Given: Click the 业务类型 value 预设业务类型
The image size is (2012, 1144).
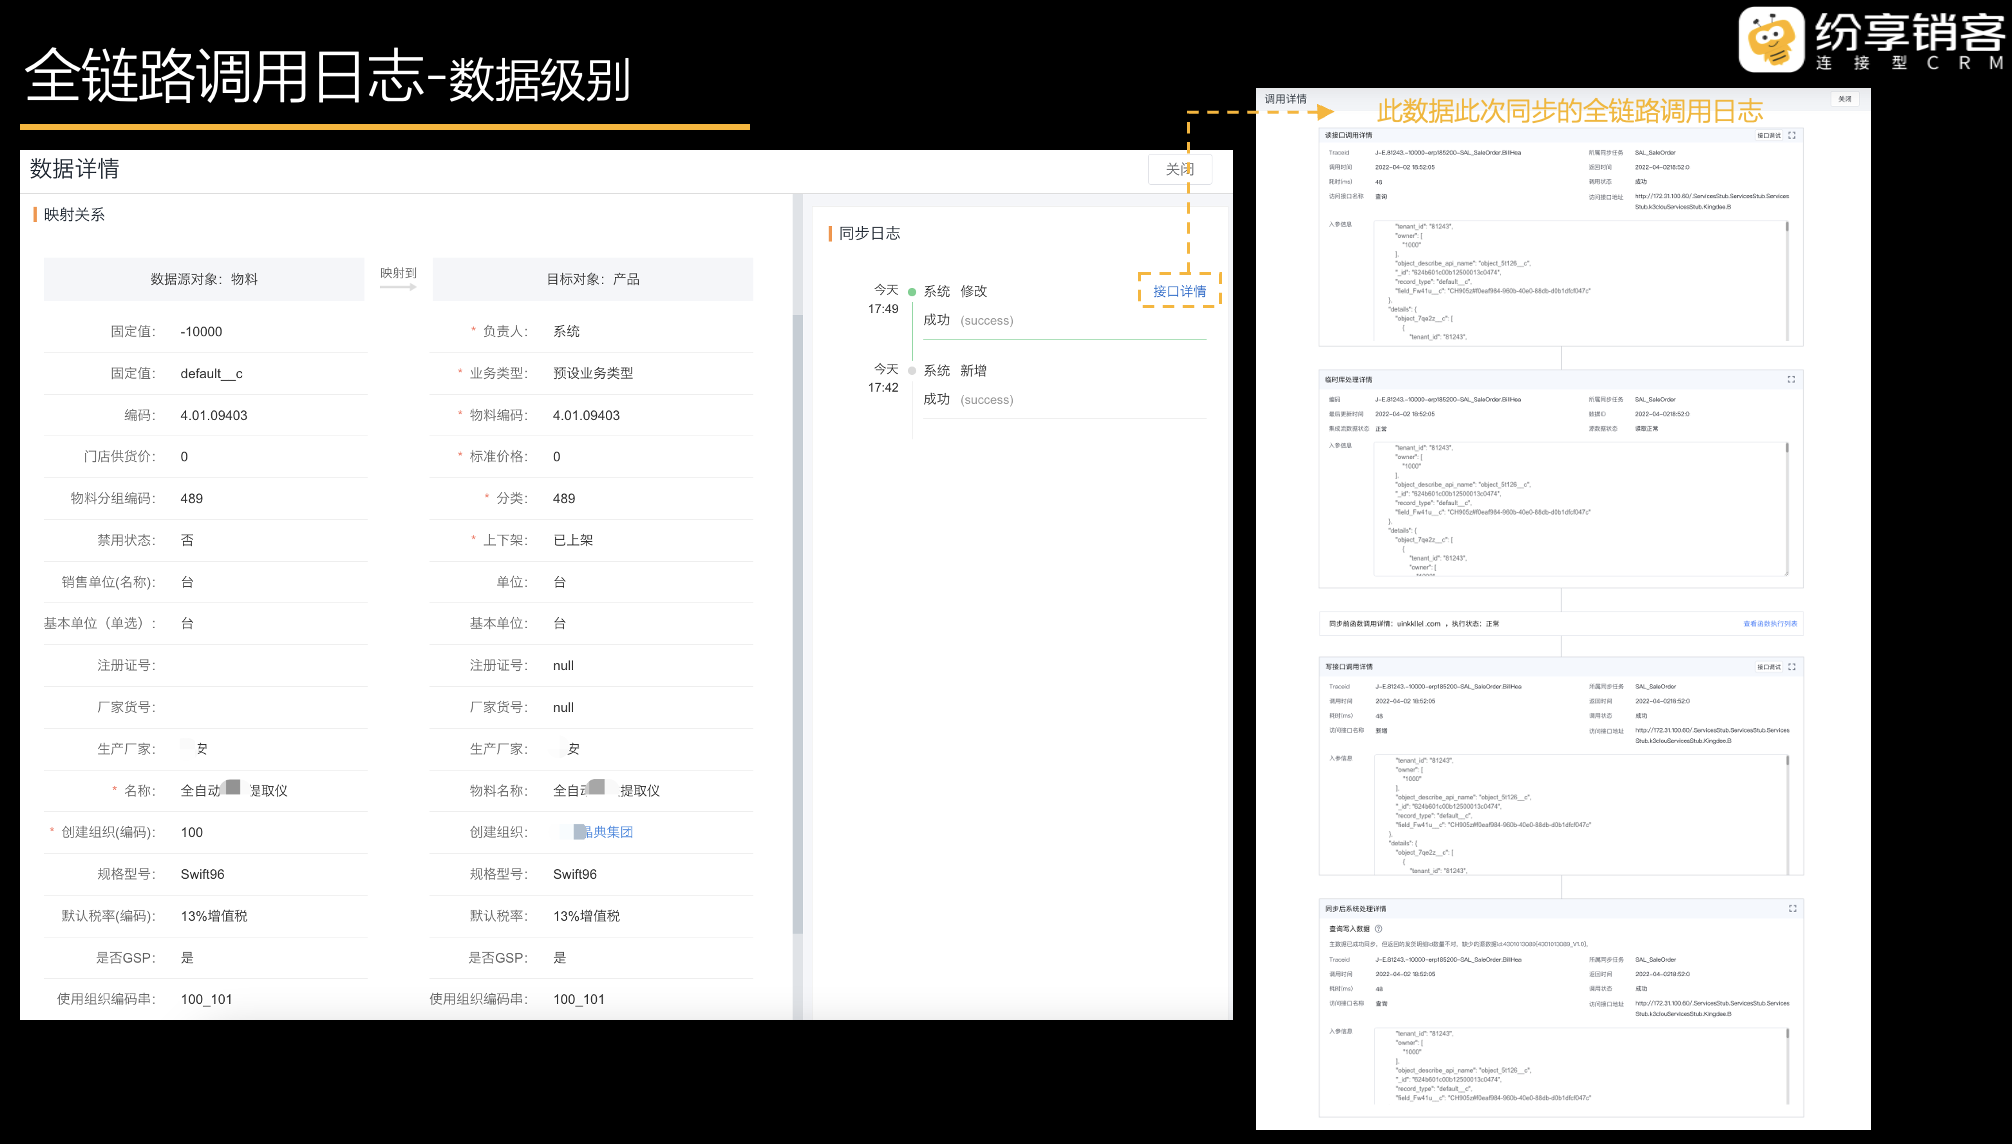Looking at the screenshot, I should point(593,373).
